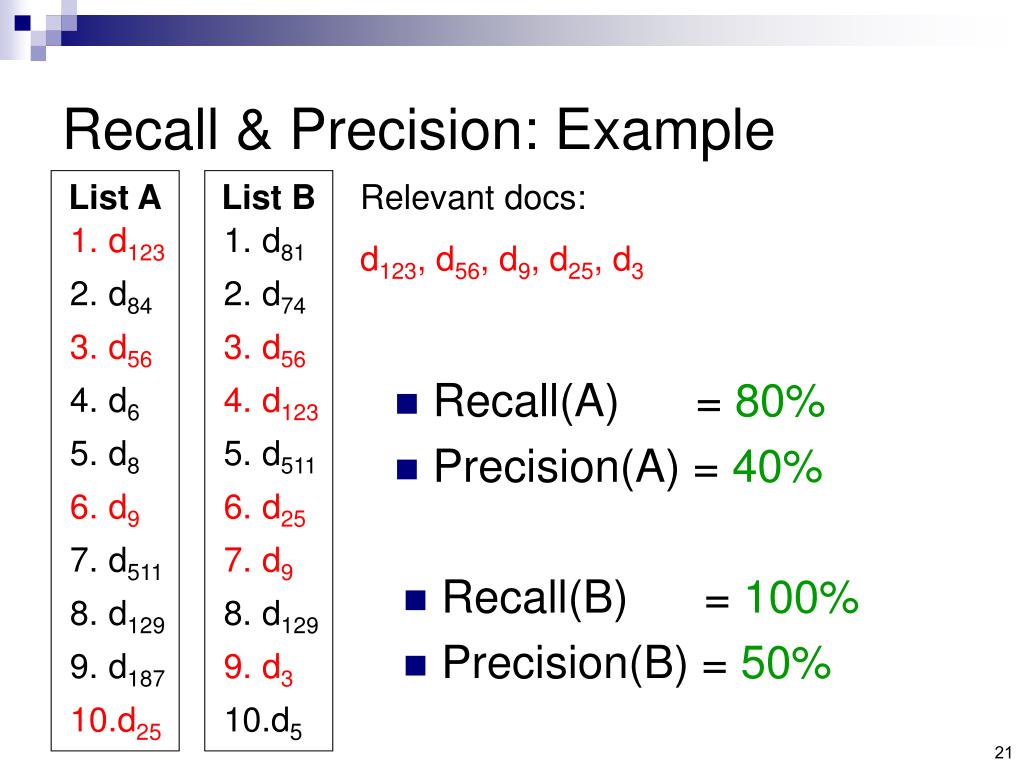Click item 7. d511 in List A
This screenshot has height=768, width=1024.
point(116,564)
